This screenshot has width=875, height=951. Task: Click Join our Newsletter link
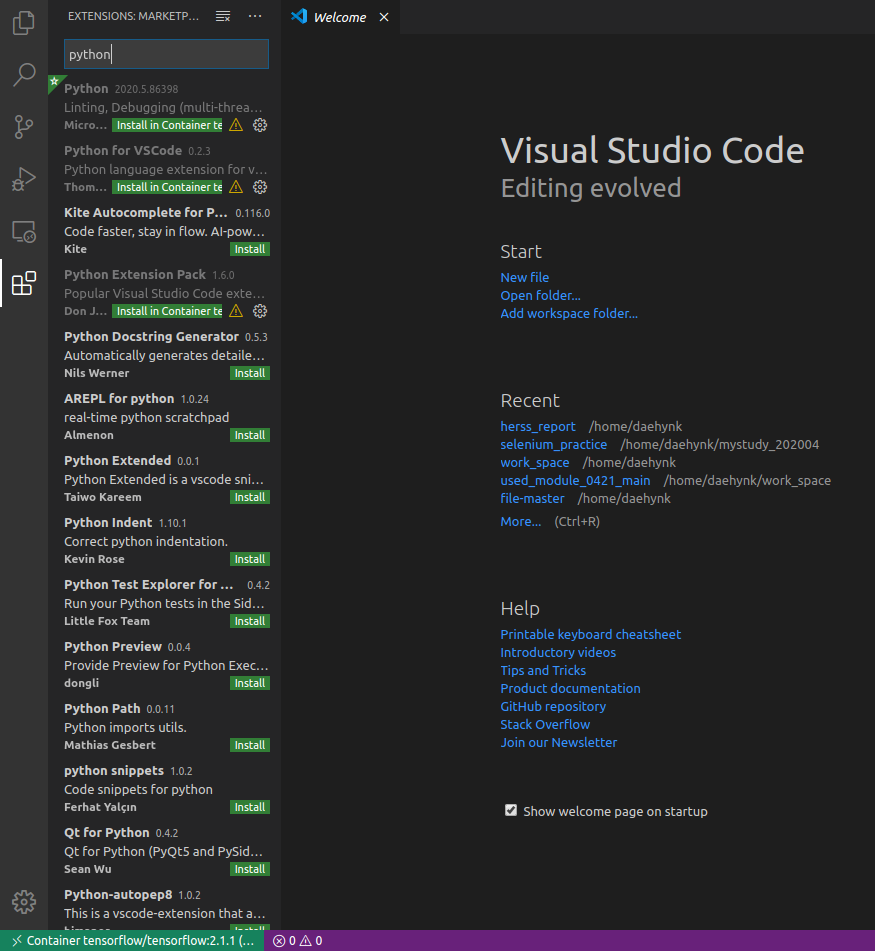[558, 742]
